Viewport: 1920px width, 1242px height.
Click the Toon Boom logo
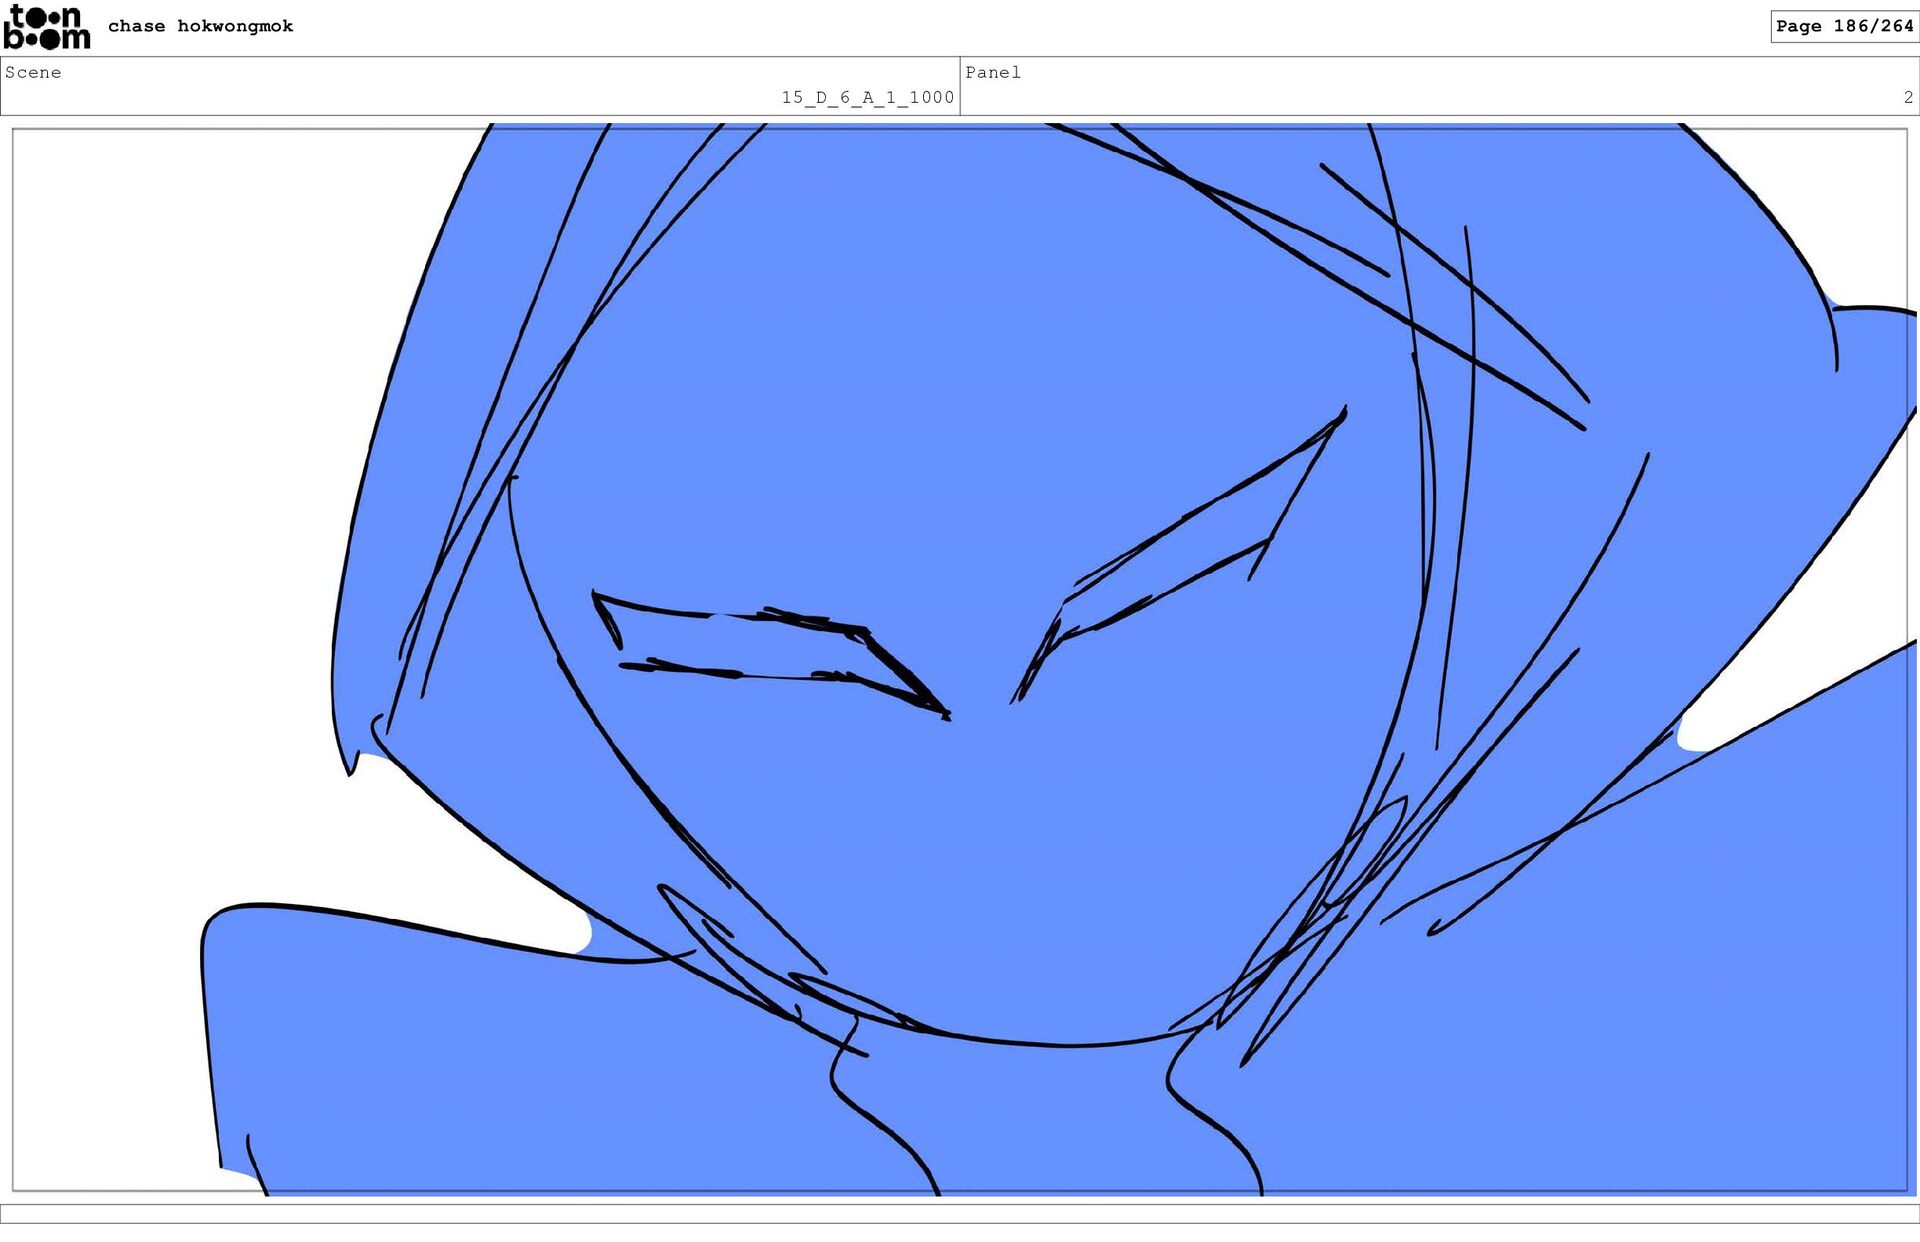pos(46,27)
